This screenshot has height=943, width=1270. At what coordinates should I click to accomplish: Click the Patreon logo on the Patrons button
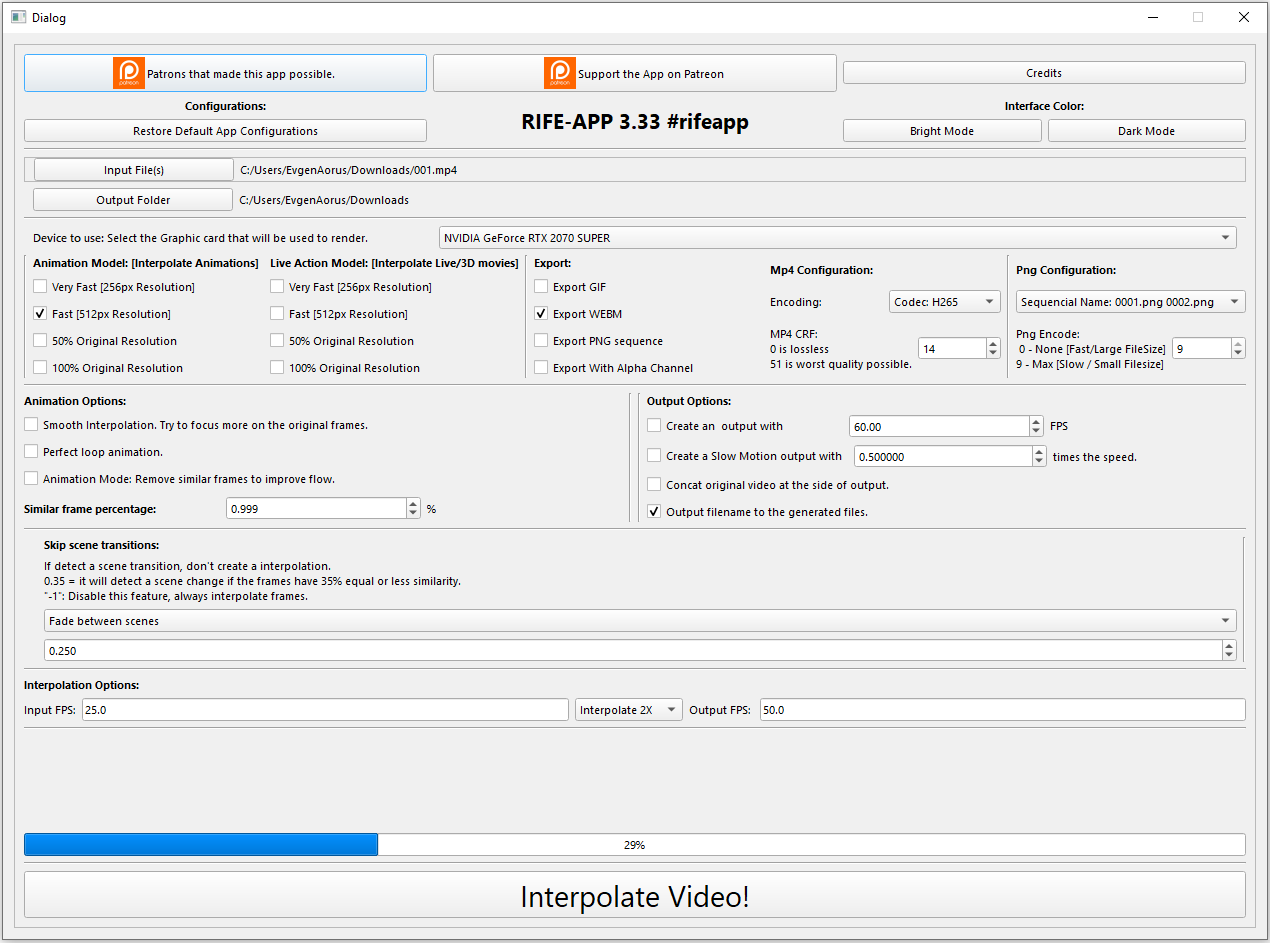click(x=129, y=73)
